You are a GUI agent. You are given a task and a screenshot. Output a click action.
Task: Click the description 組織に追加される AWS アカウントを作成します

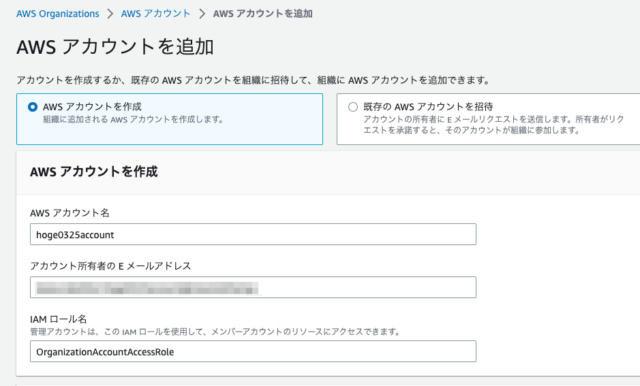click(x=133, y=120)
